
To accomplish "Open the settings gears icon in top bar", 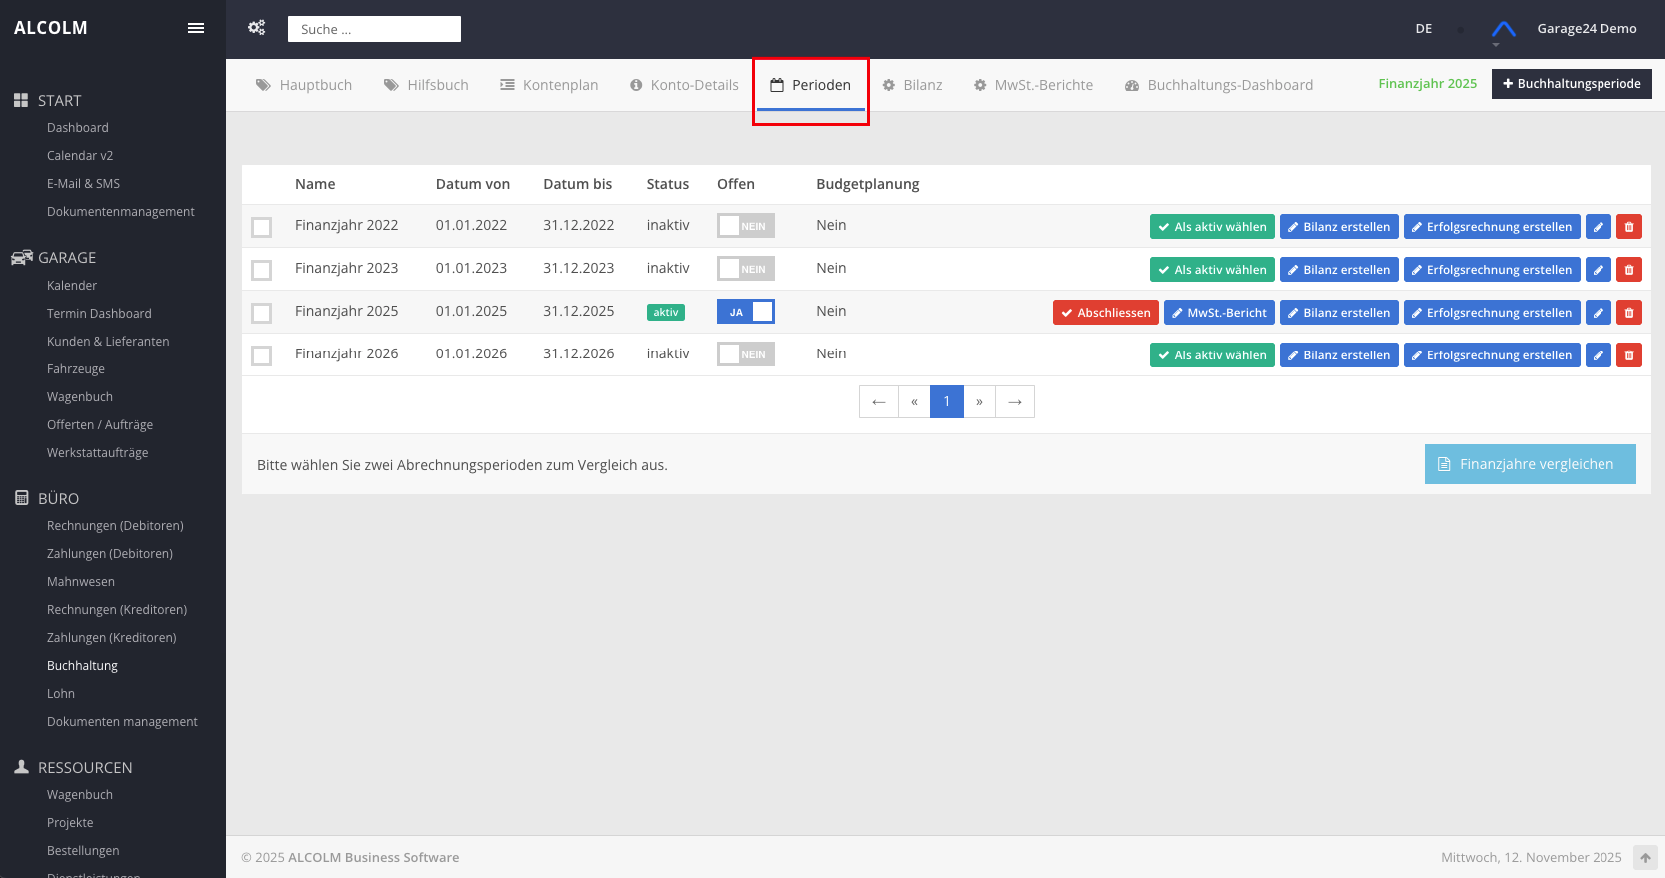I will 257,28.
